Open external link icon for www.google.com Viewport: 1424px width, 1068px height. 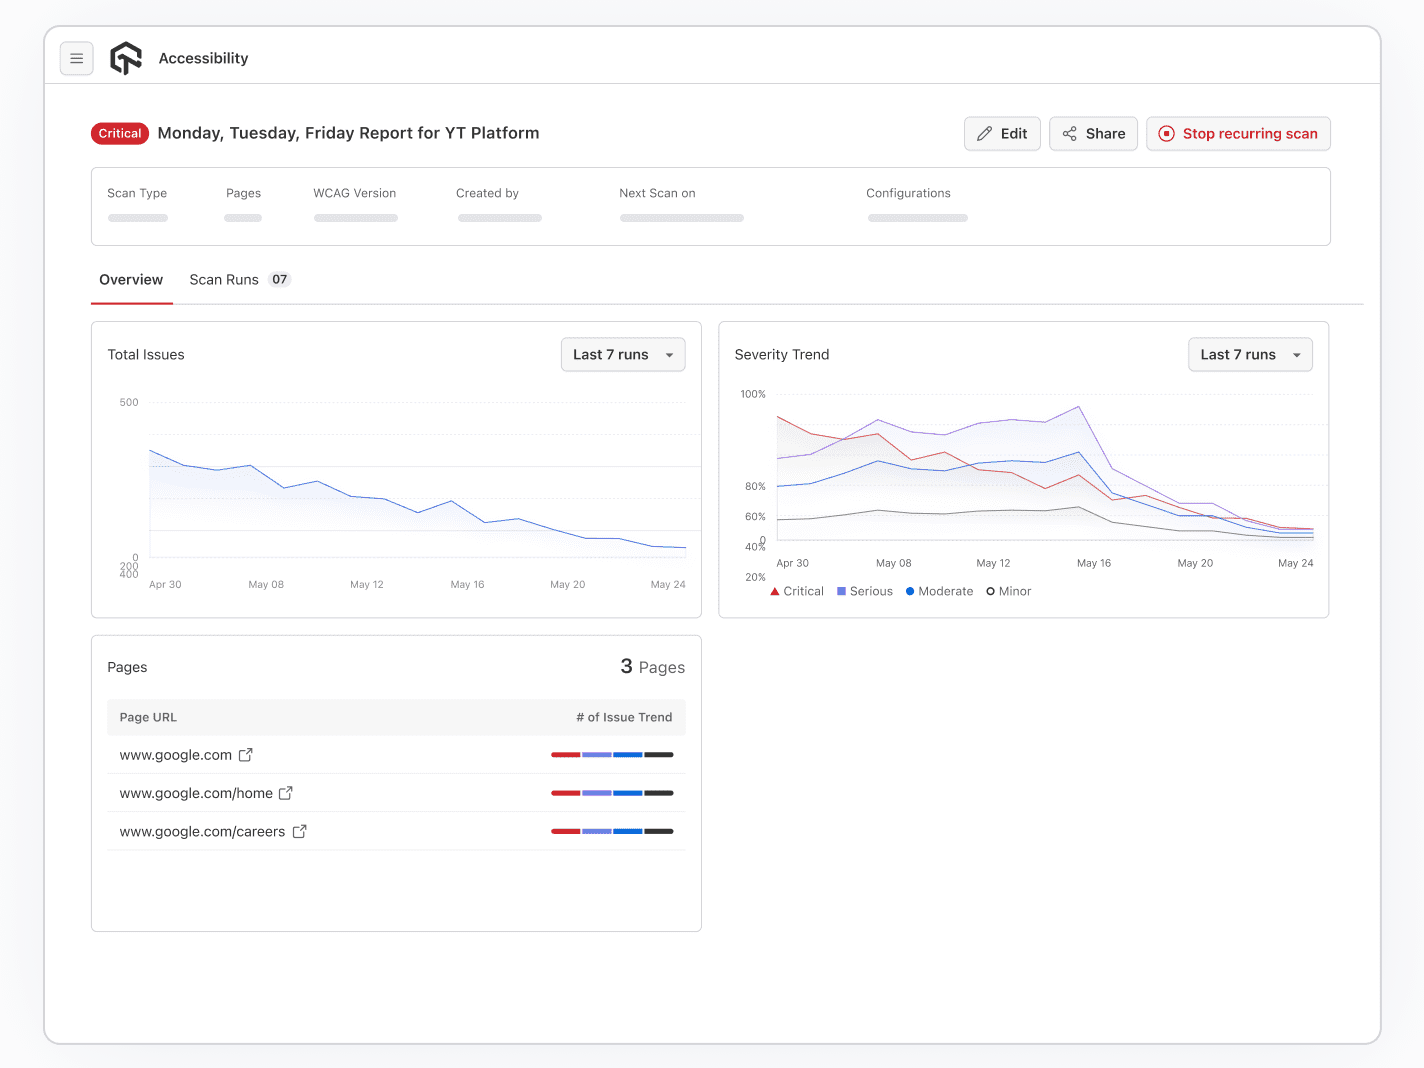[x=246, y=755]
